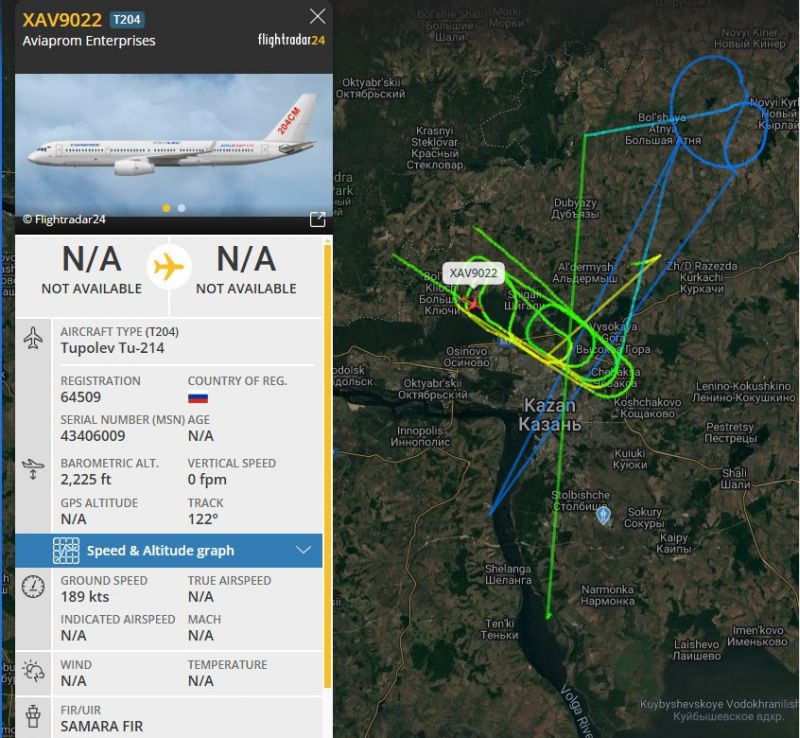Click the altitude aircraft icon
Screen dimensions: 800x738
pos(33,469)
